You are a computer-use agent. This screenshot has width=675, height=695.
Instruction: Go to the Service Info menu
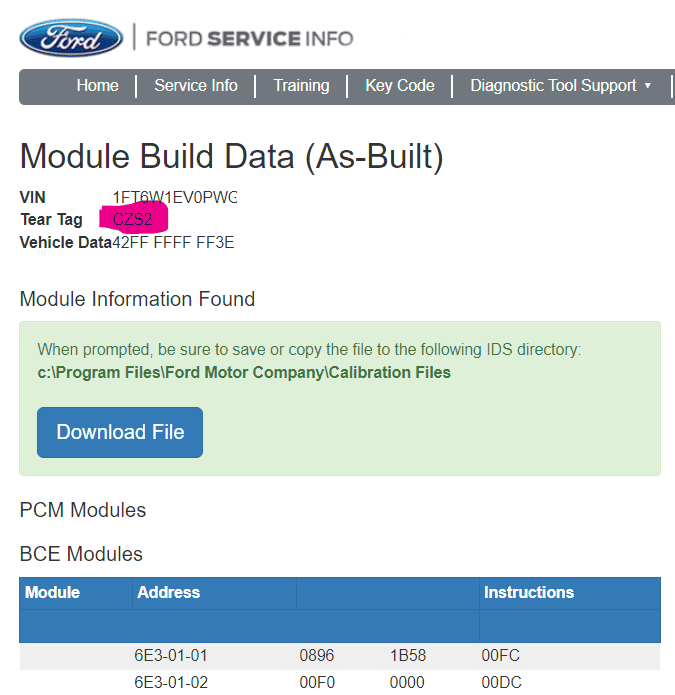pos(196,86)
